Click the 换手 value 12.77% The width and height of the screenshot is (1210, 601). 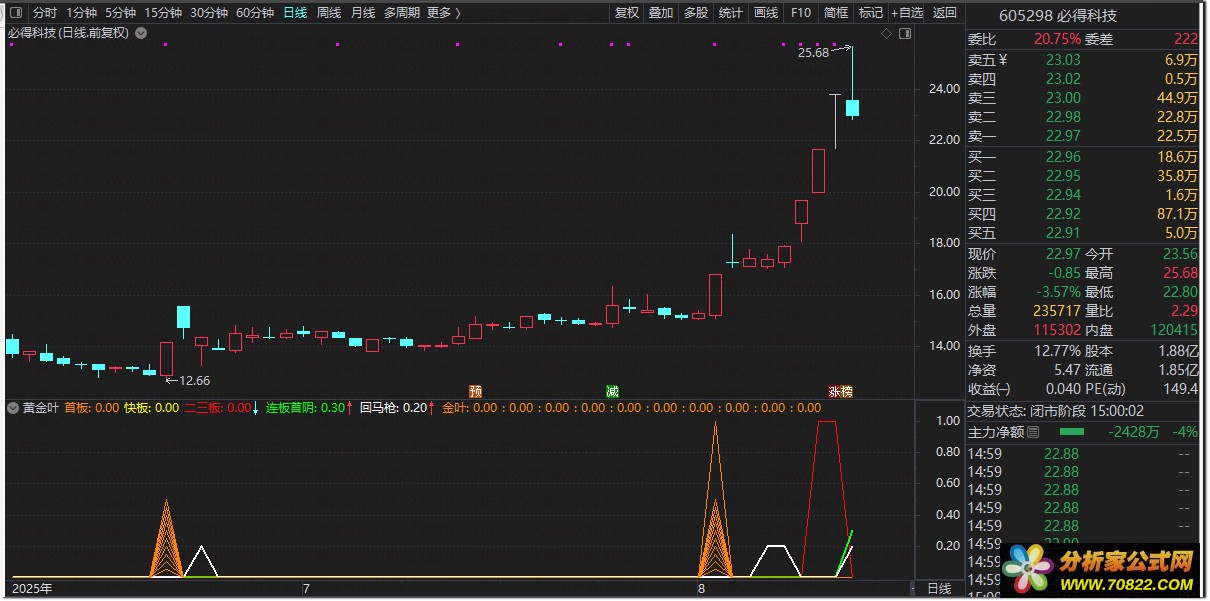(1059, 351)
